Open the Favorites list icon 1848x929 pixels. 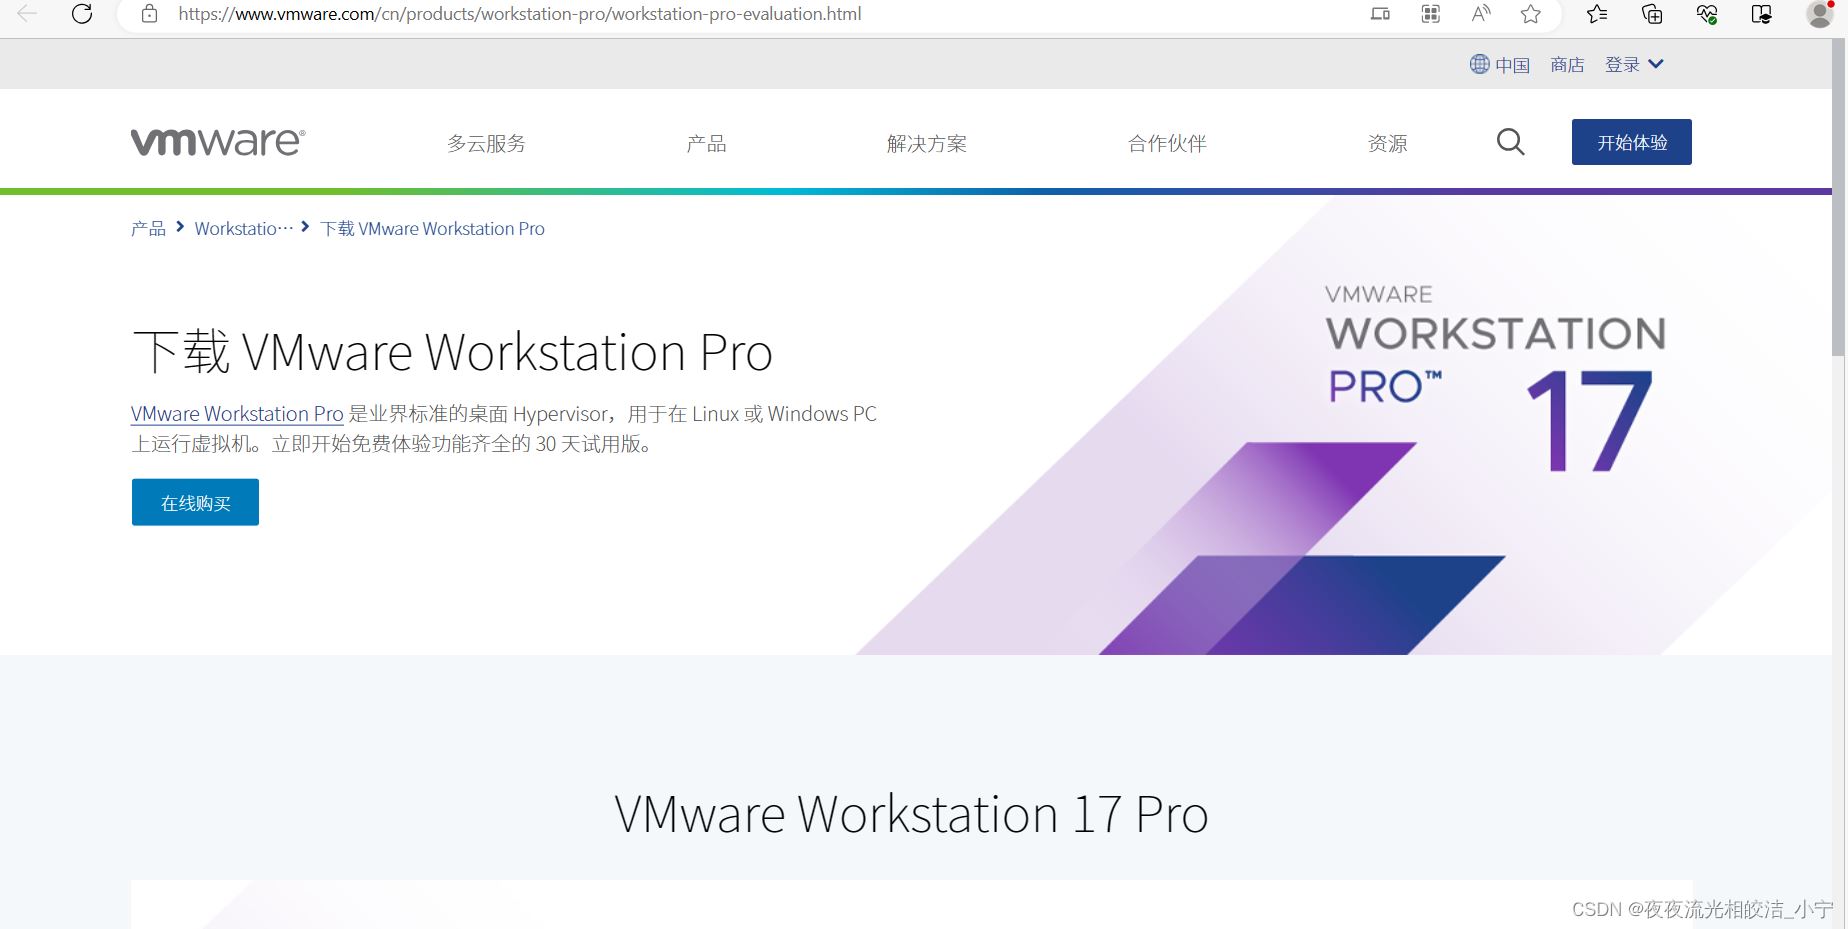[x=1597, y=14]
